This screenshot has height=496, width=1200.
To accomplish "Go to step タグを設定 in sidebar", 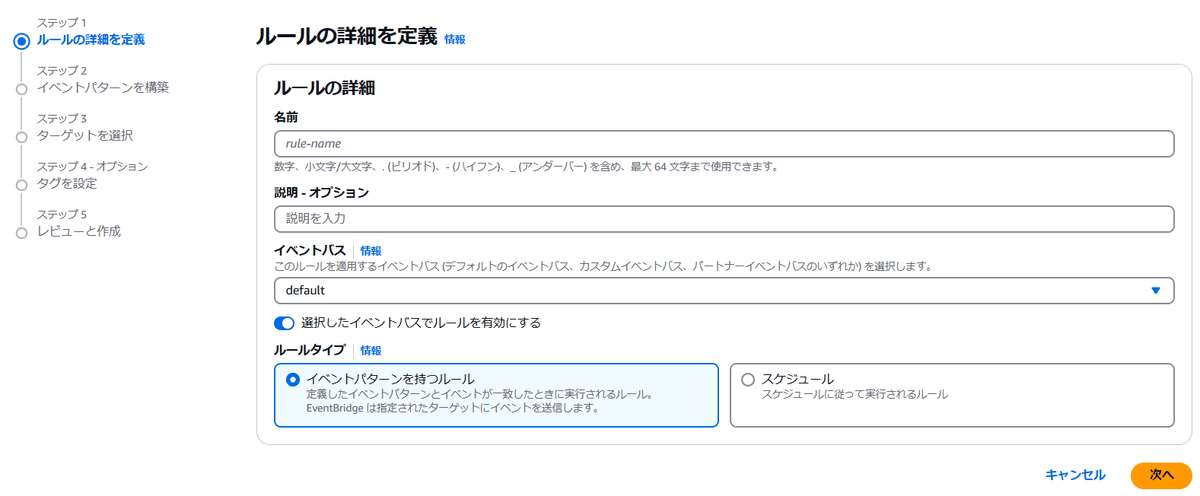I will click(67, 183).
